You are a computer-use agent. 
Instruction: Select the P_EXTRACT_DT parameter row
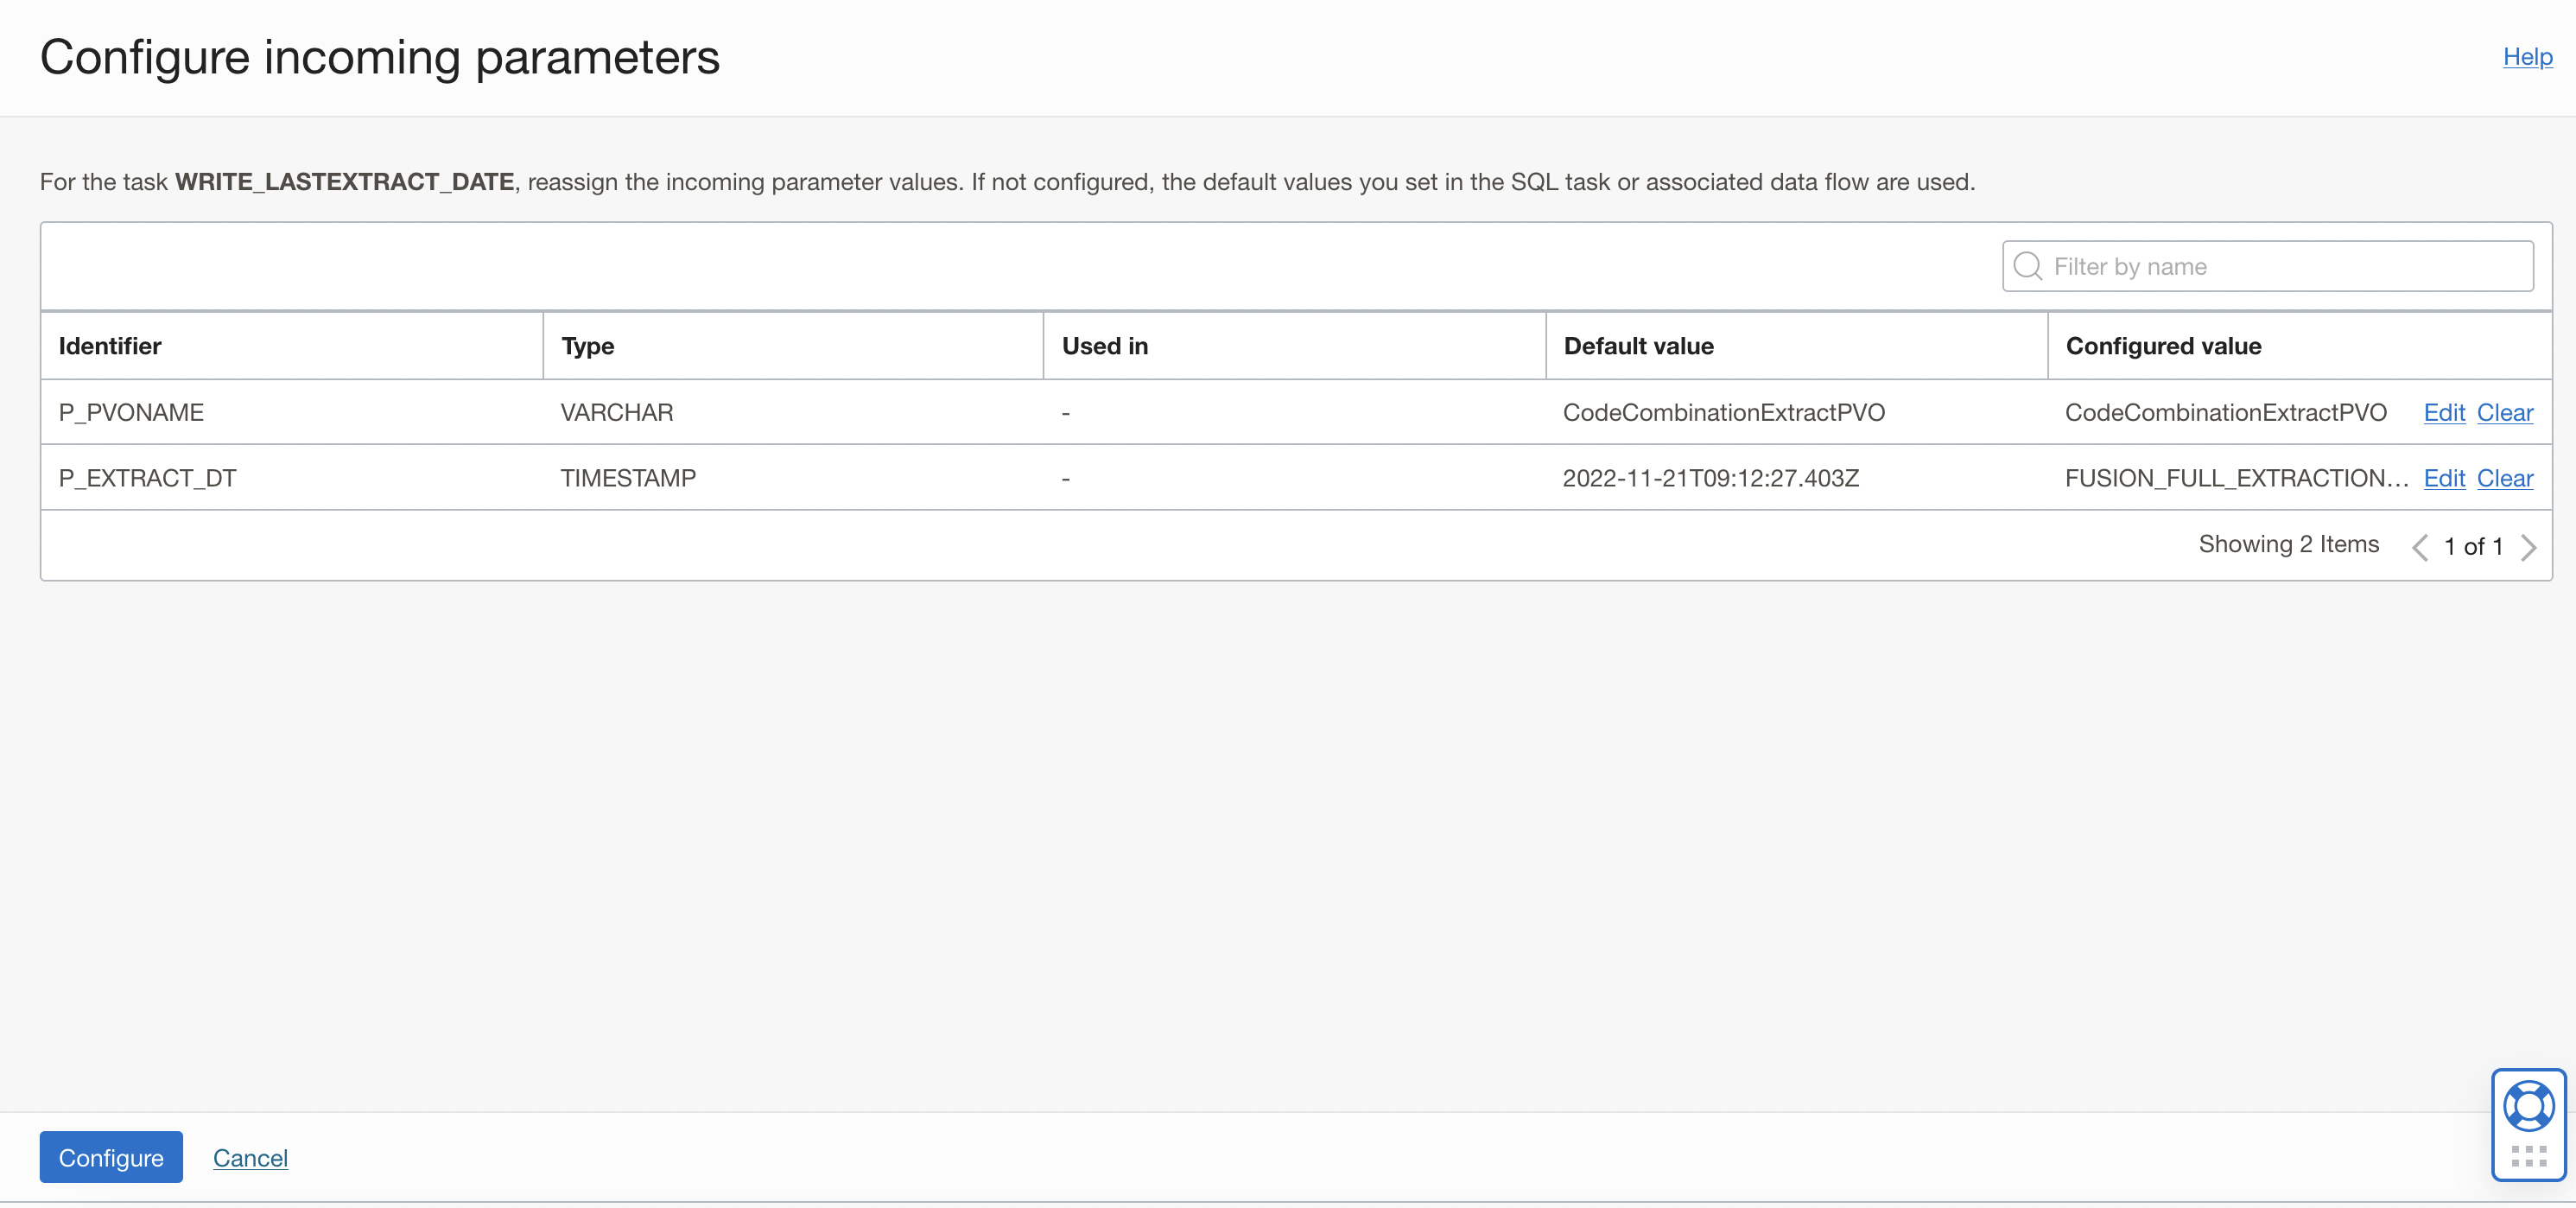pos(147,478)
